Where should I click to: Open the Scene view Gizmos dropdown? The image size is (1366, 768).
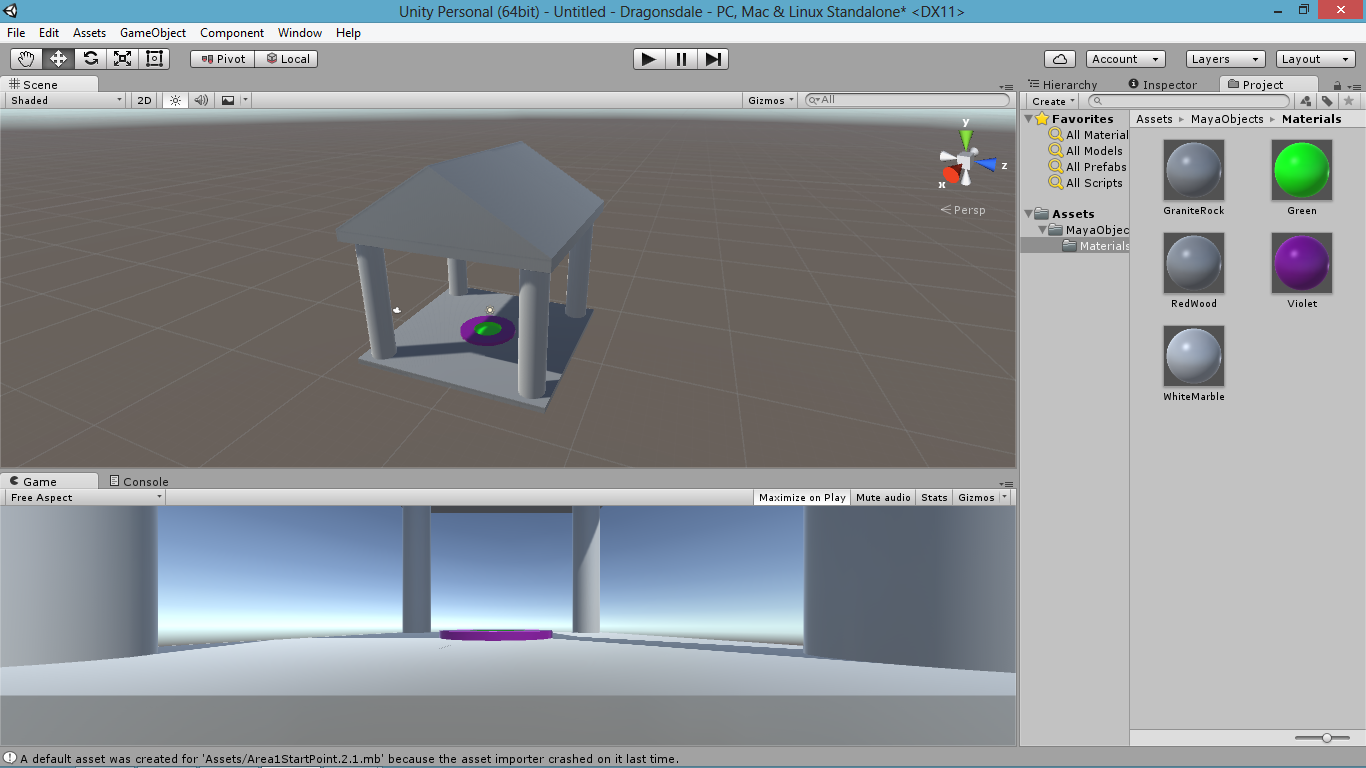[771, 100]
